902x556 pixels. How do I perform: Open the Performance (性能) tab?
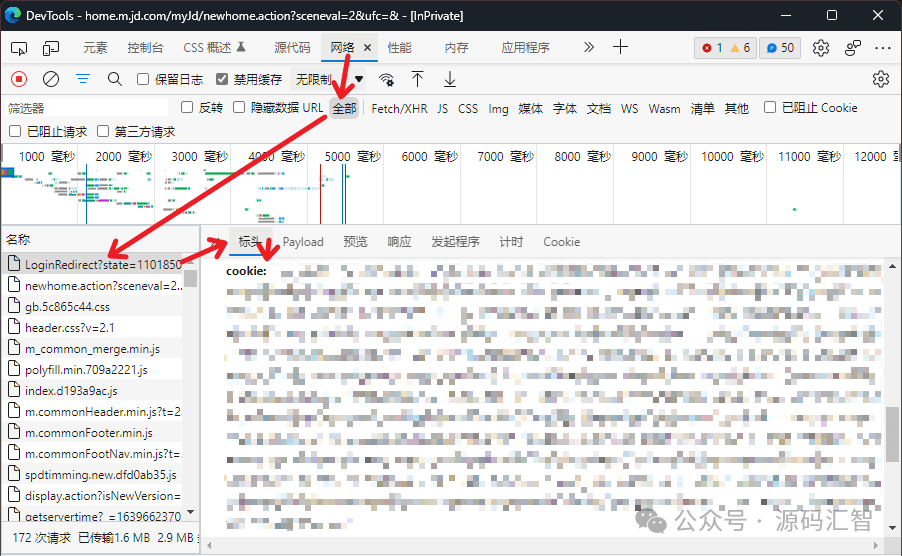pyautogui.click(x=399, y=48)
